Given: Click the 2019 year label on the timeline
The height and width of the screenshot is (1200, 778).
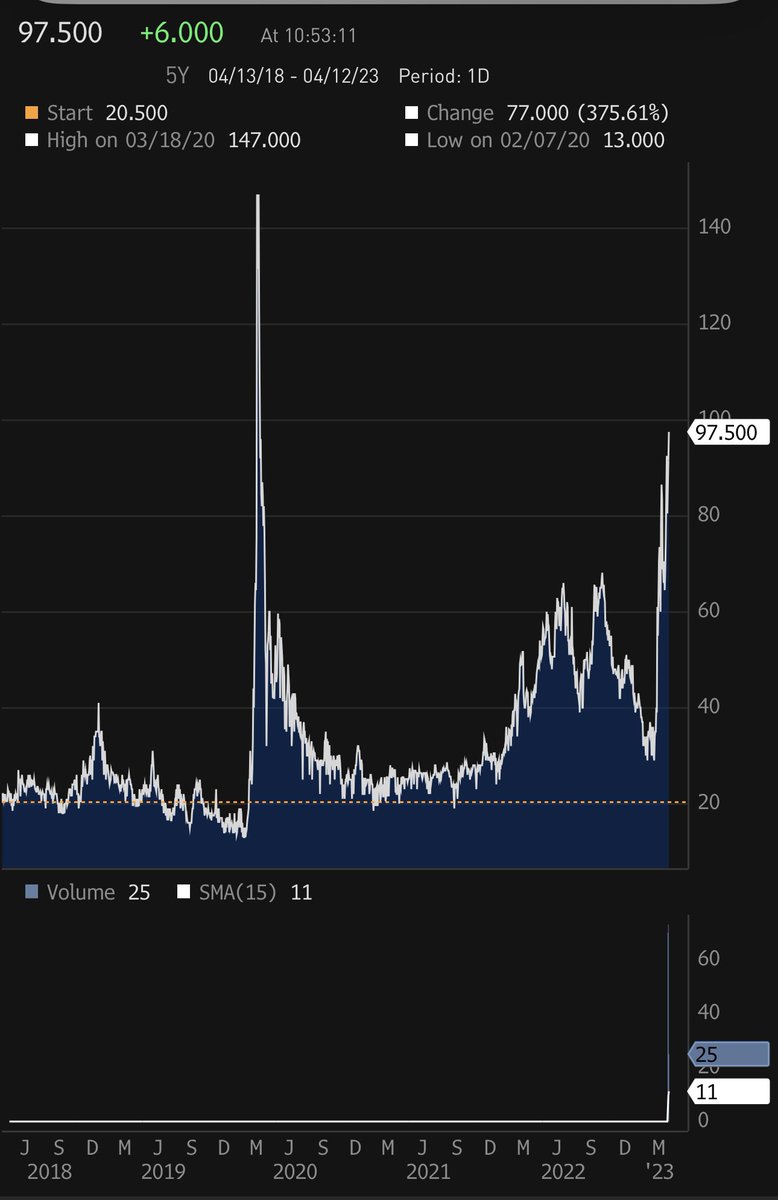Looking at the screenshot, I should [x=164, y=1171].
